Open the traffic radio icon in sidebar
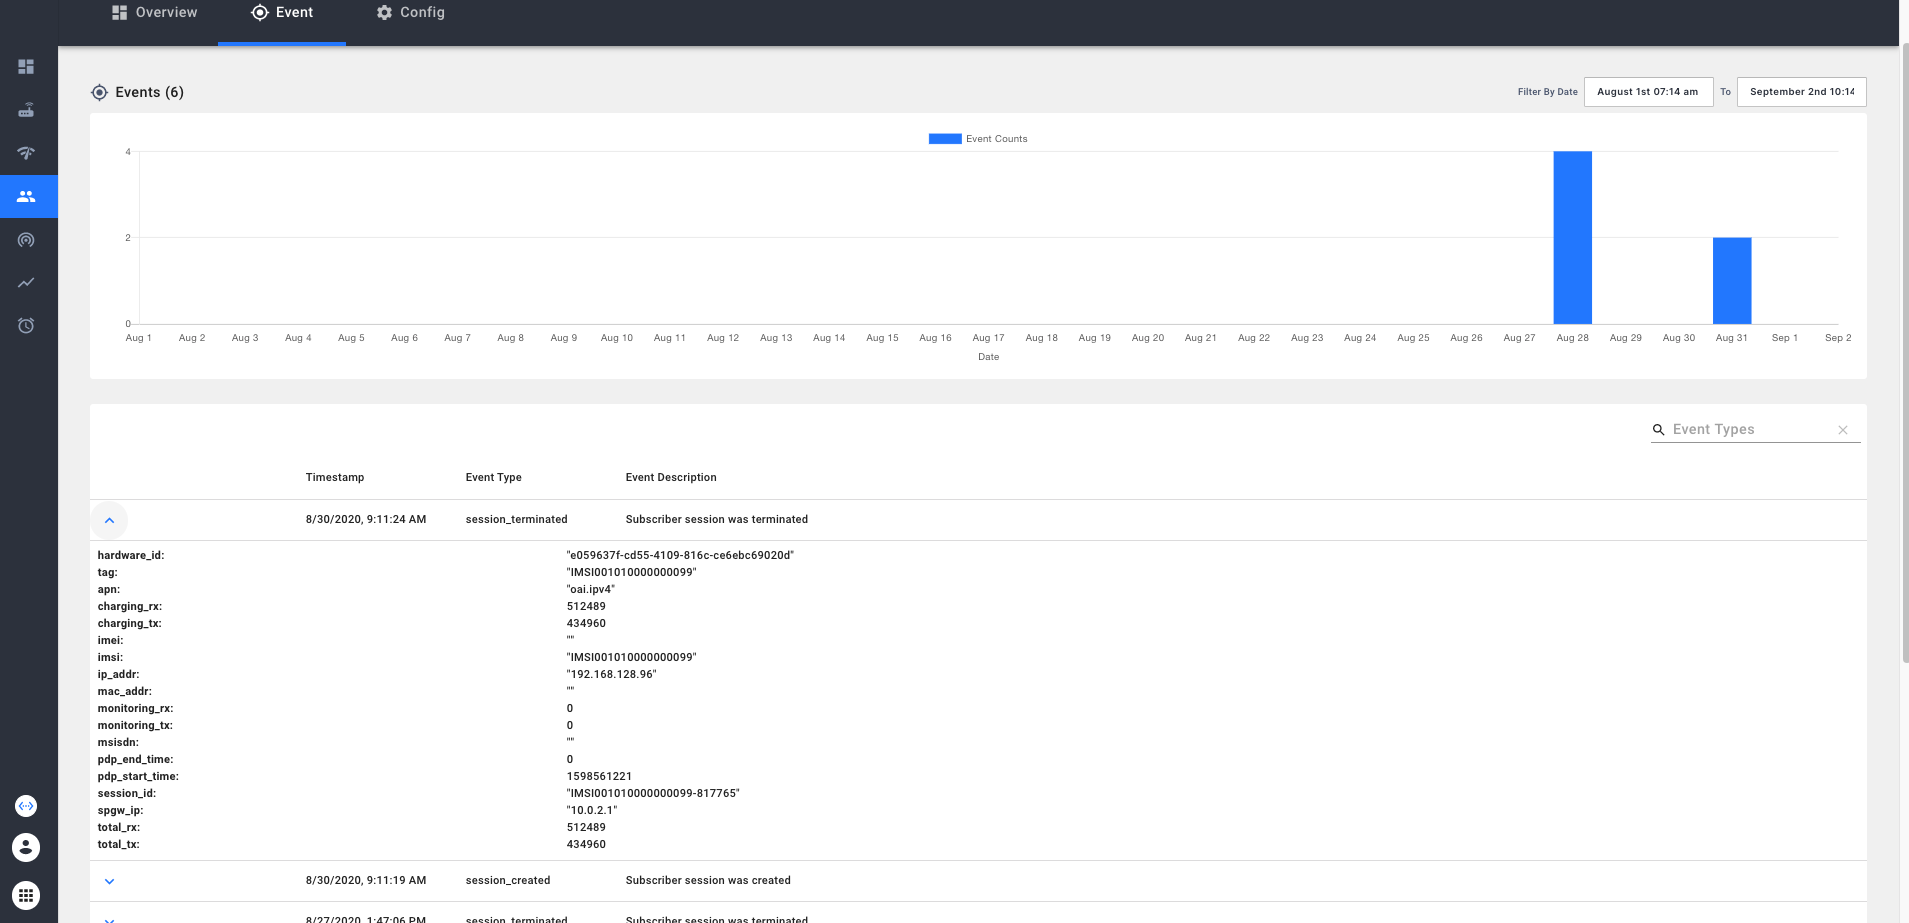The image size is (1909, 923). (27, 240)
